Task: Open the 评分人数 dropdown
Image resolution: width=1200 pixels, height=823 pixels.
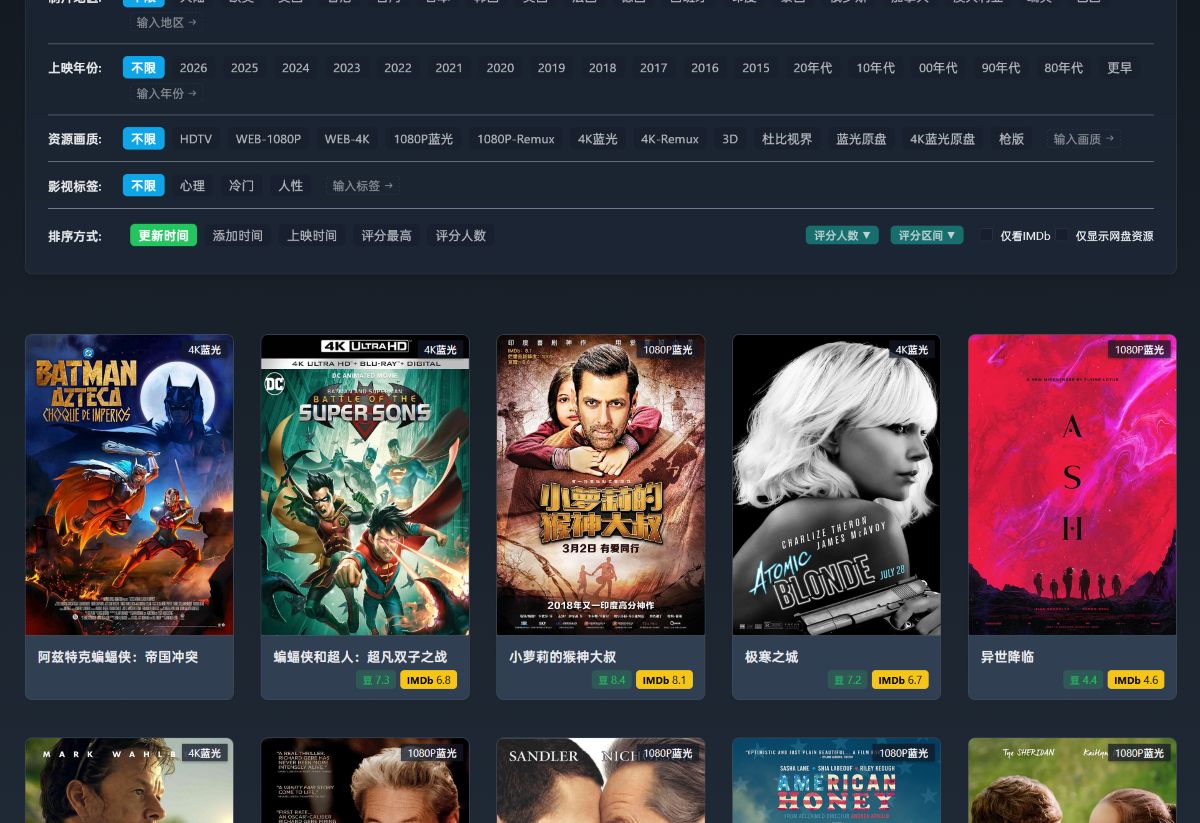Action: pyautogui.click(x=842, y=236)
